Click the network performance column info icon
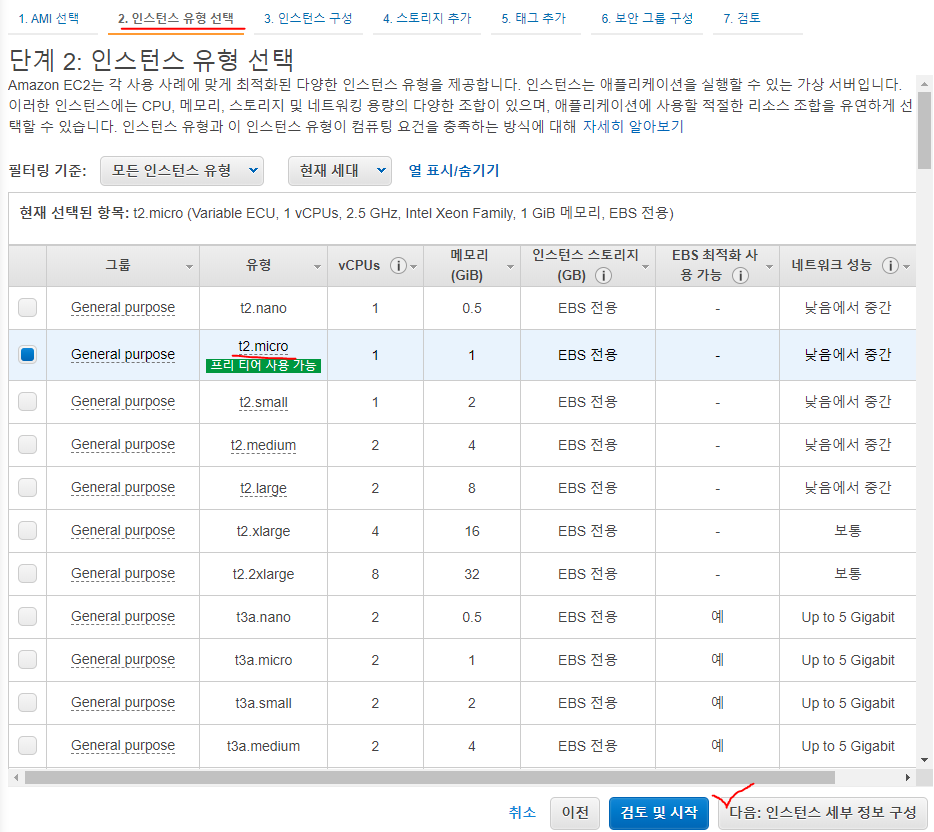The height and width of the screenshot is (832, 934). (x=890, y=266)
